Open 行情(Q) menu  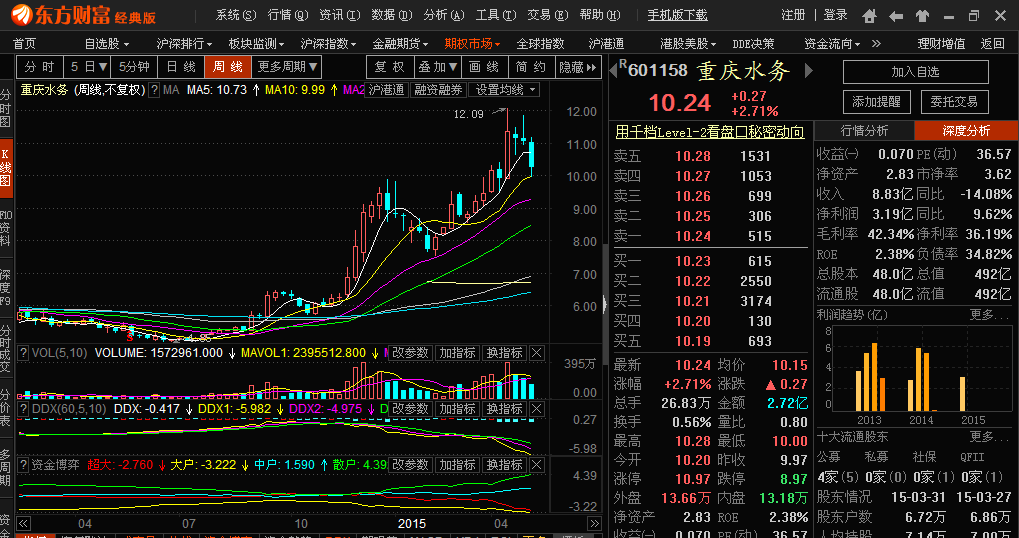288,15
